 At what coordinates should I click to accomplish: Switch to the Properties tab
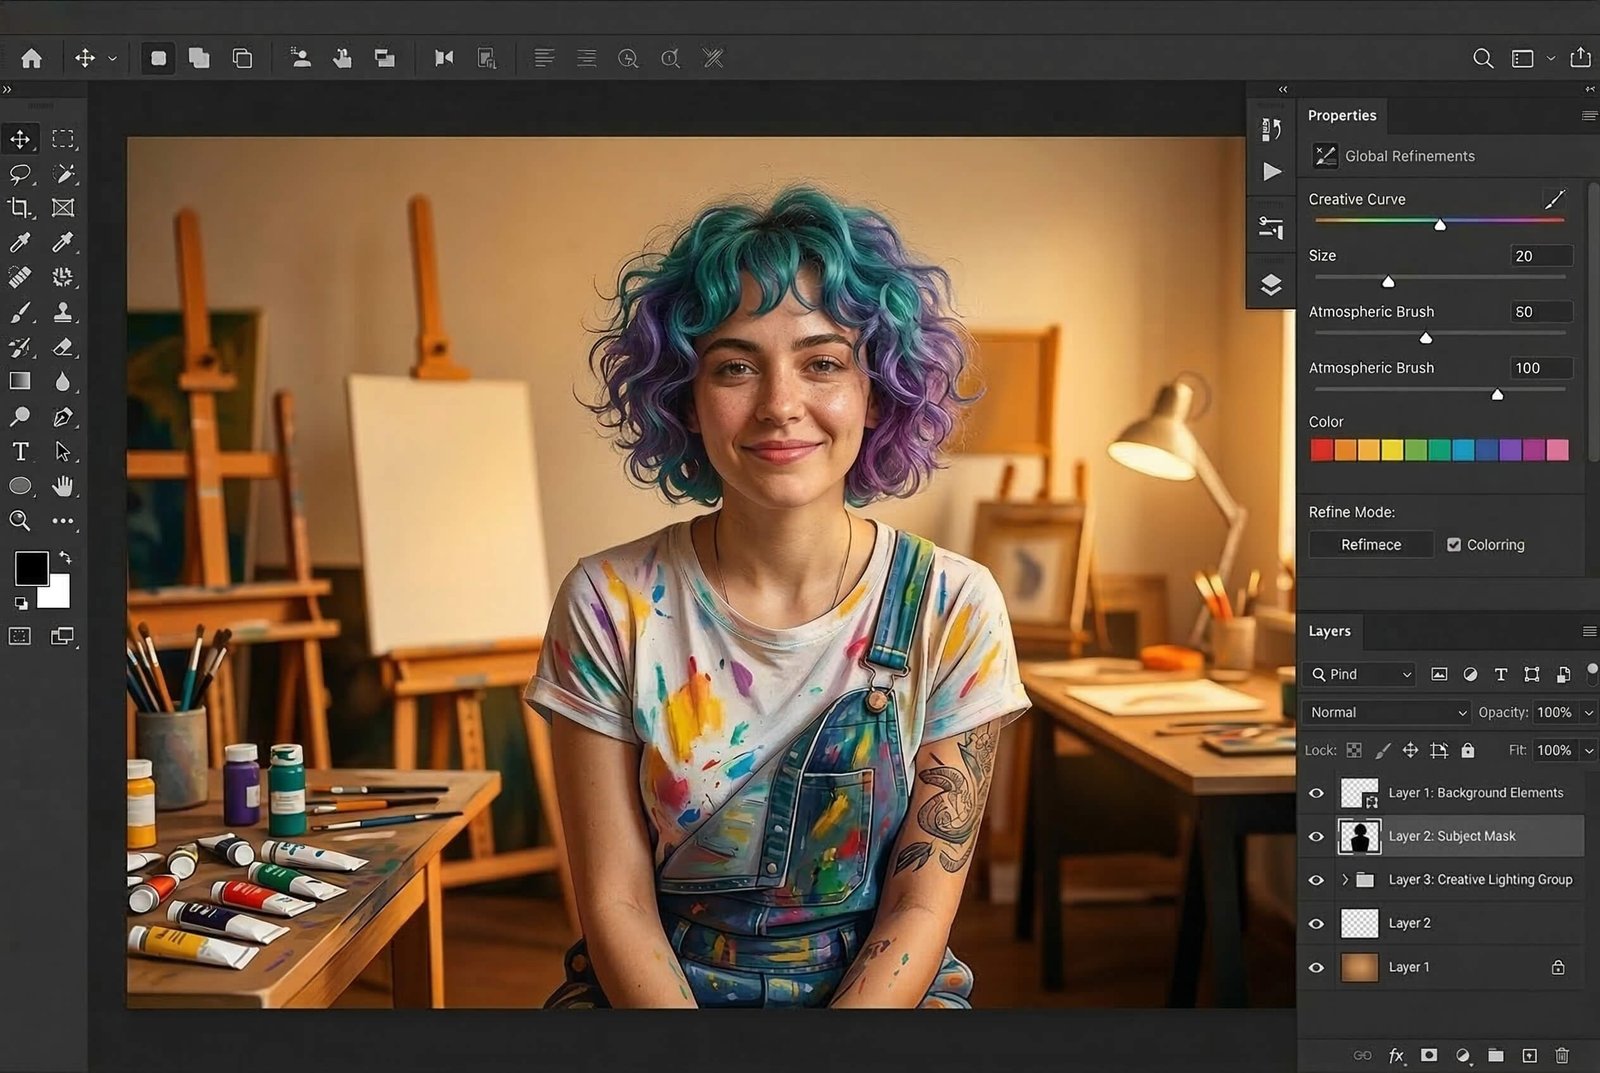tap(1342, 116)
